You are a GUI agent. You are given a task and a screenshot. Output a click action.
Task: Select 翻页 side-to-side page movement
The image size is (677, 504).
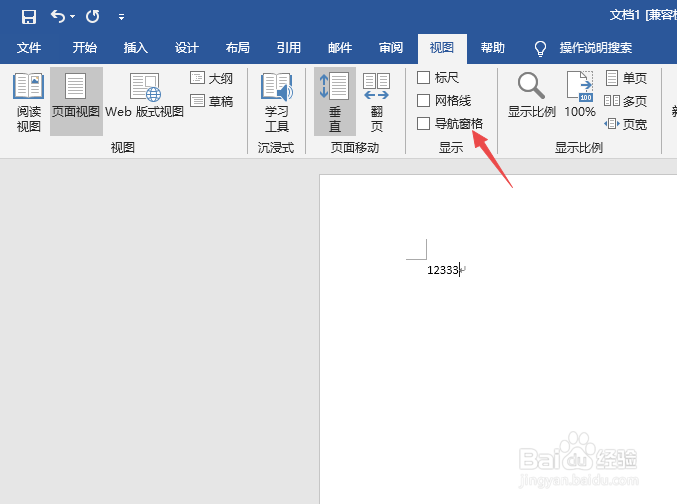pyautogui.click(x=376, y=102)
